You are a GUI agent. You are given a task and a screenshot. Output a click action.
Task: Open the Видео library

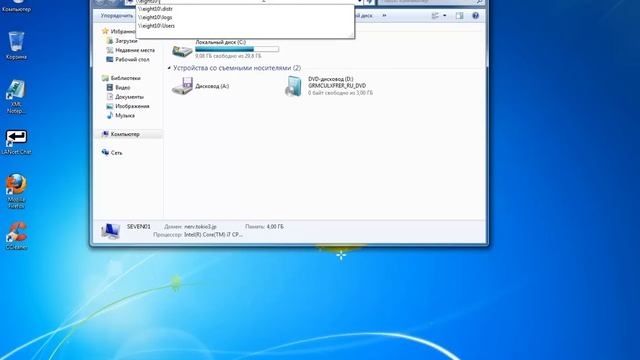[x=122, y=87]
